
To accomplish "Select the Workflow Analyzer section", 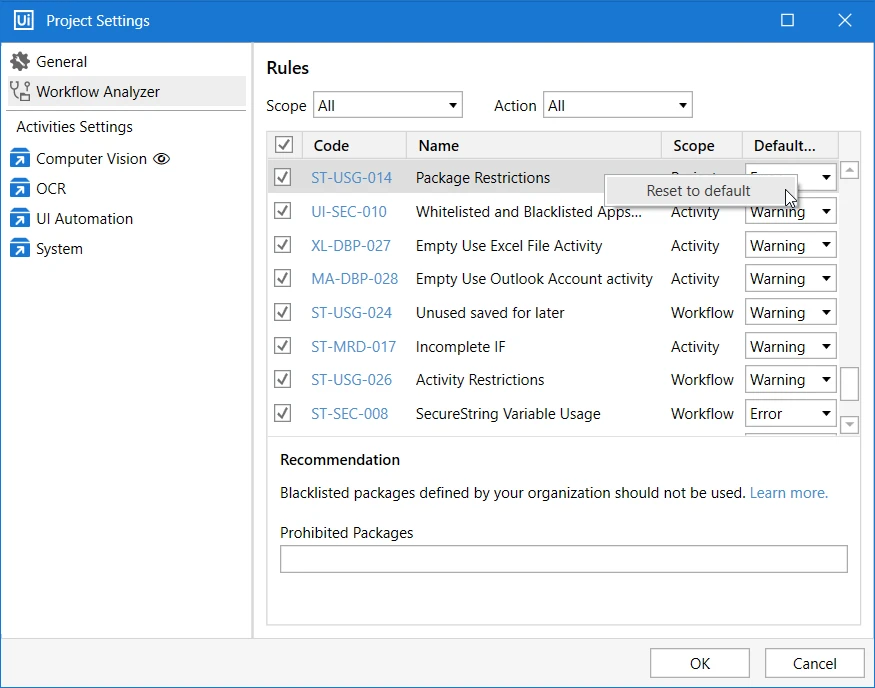I will 127,92.
